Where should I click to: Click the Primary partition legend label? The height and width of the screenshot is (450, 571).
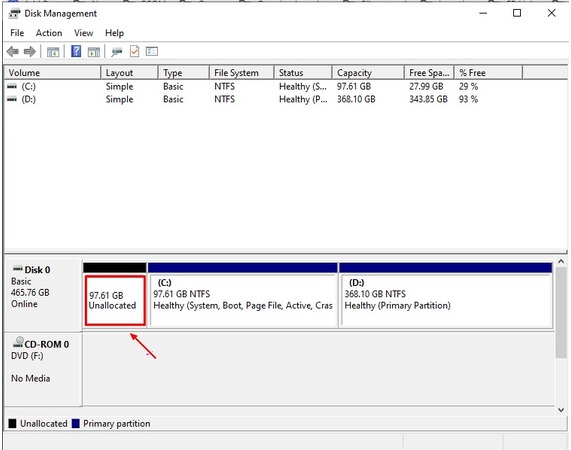pos(117,423)
